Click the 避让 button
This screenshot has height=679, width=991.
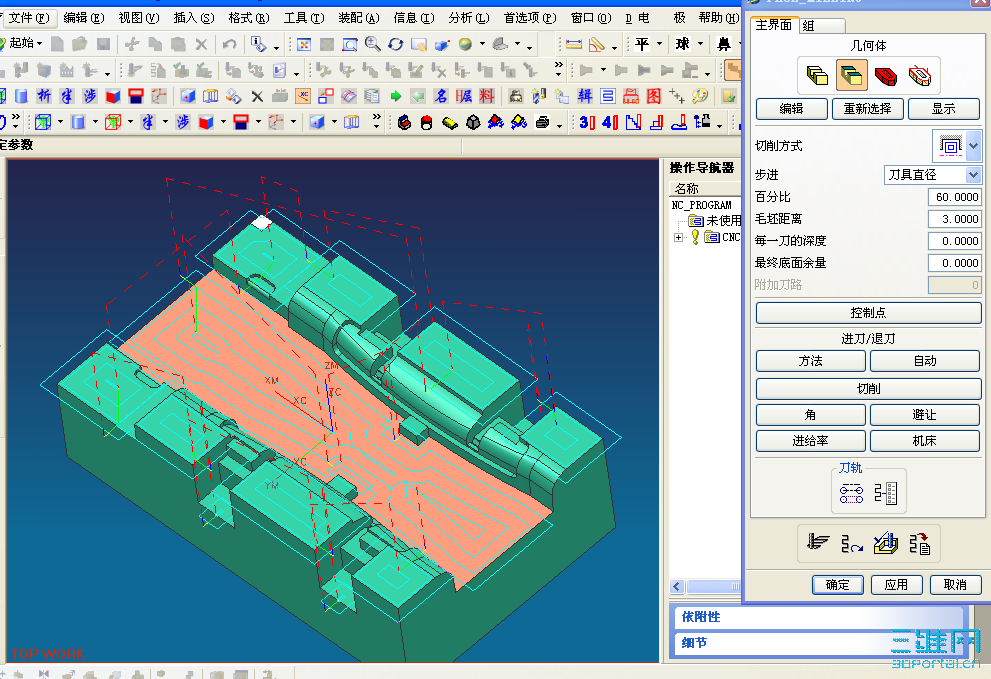925,415
